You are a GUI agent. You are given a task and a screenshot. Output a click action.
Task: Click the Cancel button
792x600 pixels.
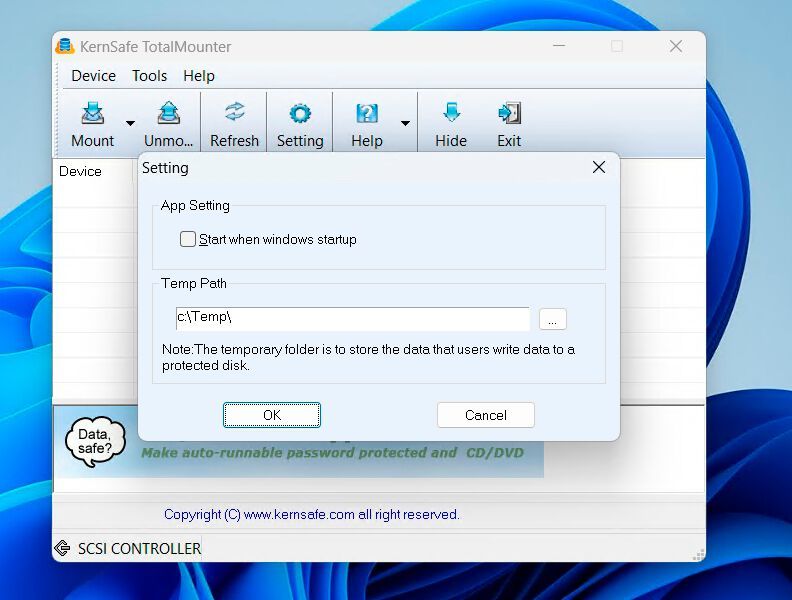[x=485, y=415]
